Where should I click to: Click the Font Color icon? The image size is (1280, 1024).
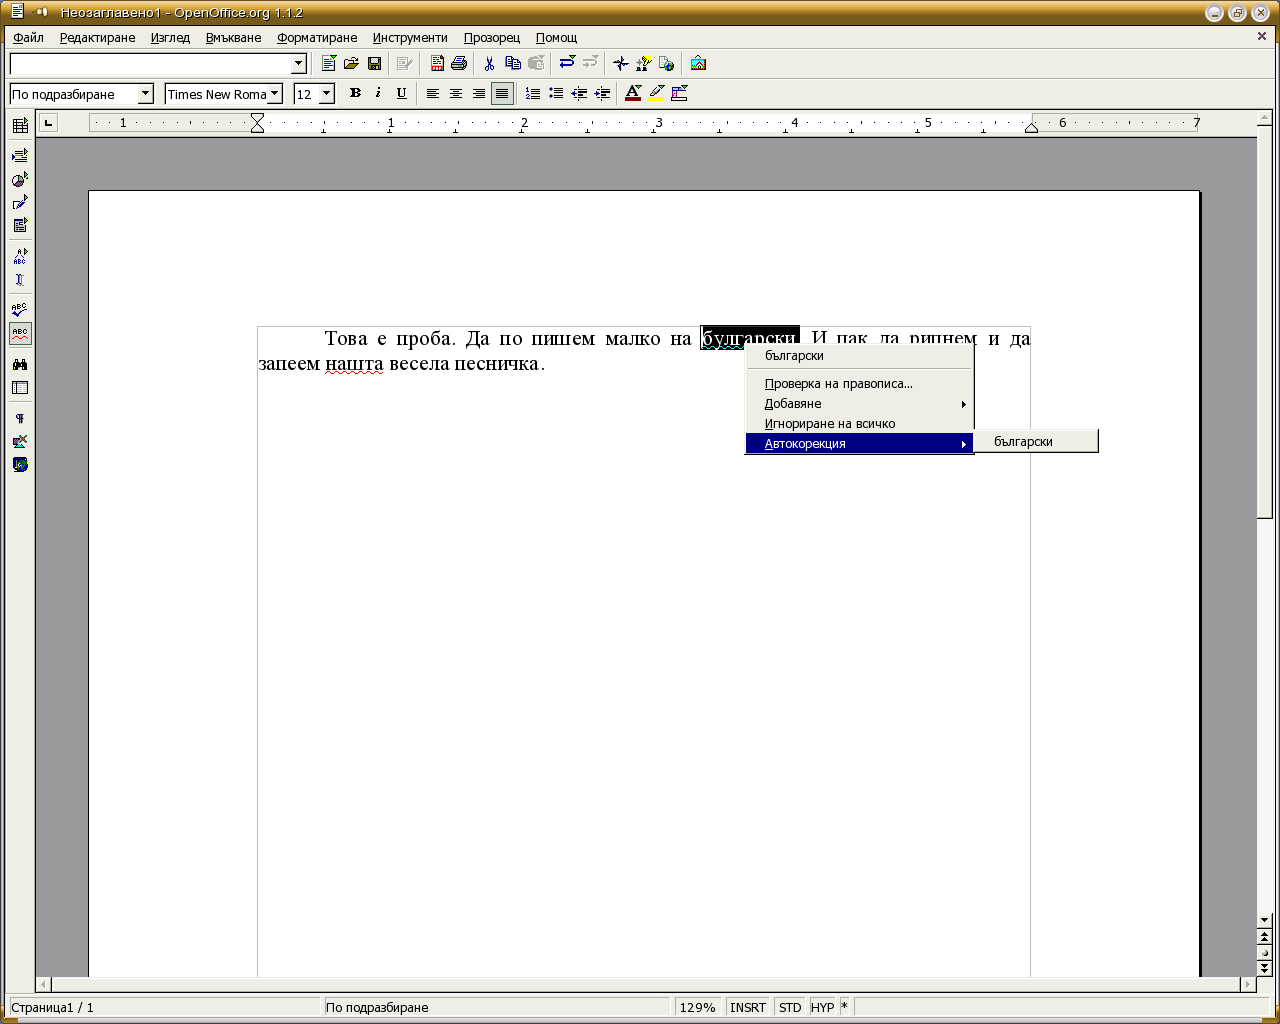pyautogui.click(x=633, y=94)
